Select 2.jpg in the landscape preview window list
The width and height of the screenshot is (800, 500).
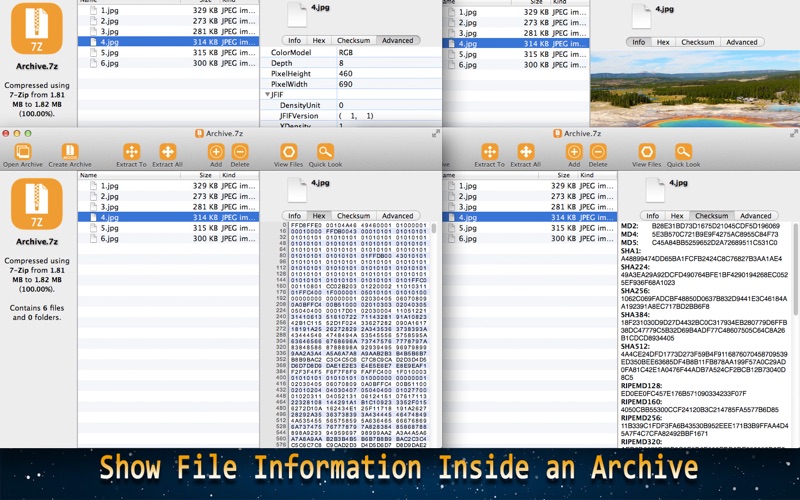(x=516, y=22)
